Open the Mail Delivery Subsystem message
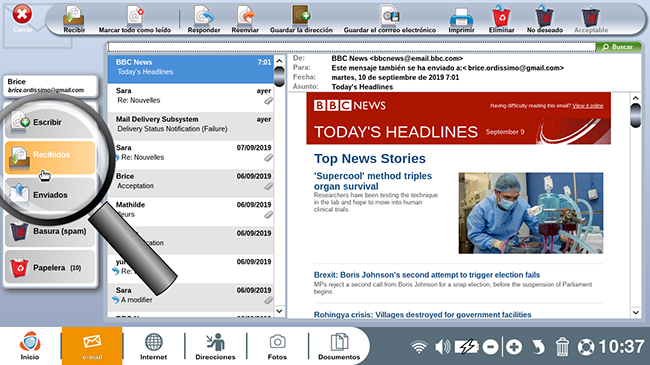 tap(190, 126)
